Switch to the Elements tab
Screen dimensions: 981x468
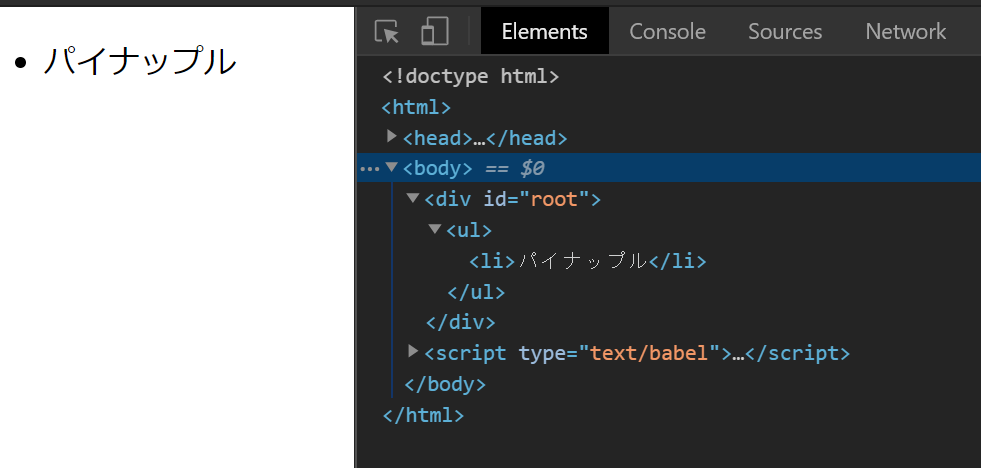pyautogui.click(x=544, y=31)
